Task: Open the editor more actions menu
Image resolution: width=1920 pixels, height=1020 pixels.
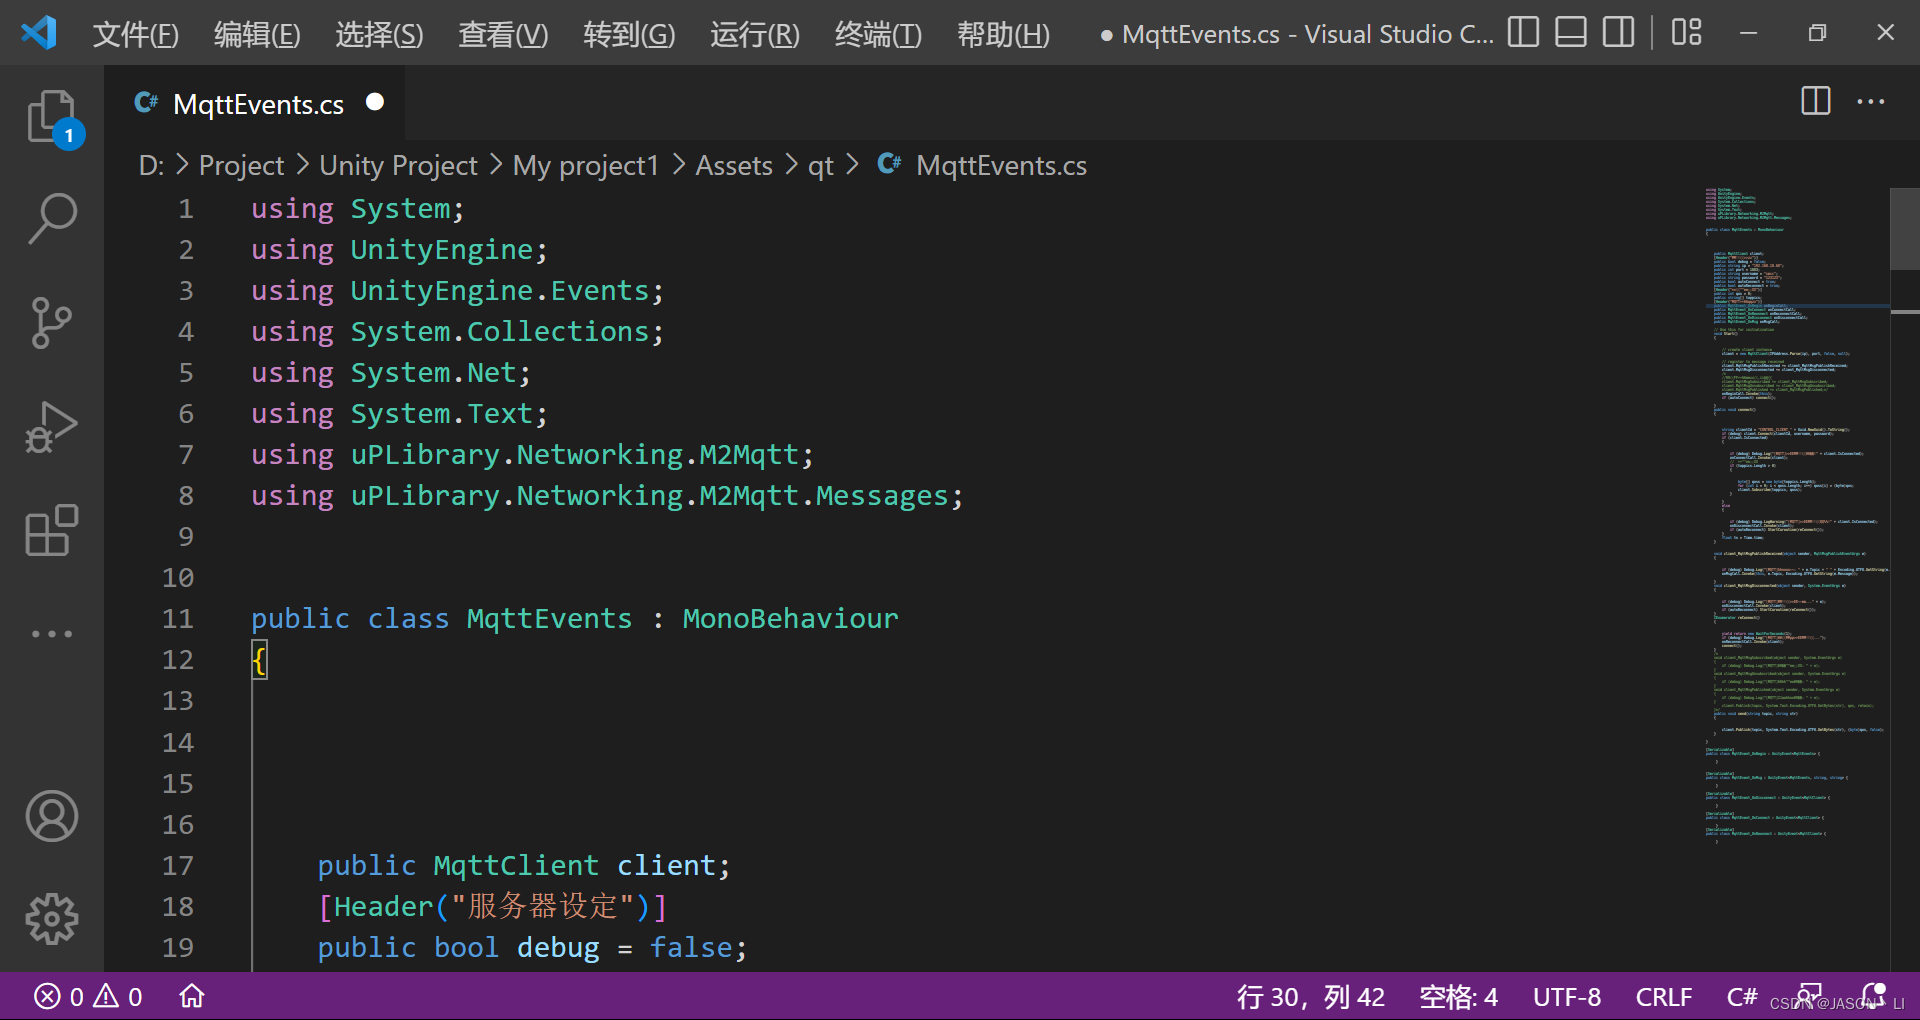Action: 1869,101
